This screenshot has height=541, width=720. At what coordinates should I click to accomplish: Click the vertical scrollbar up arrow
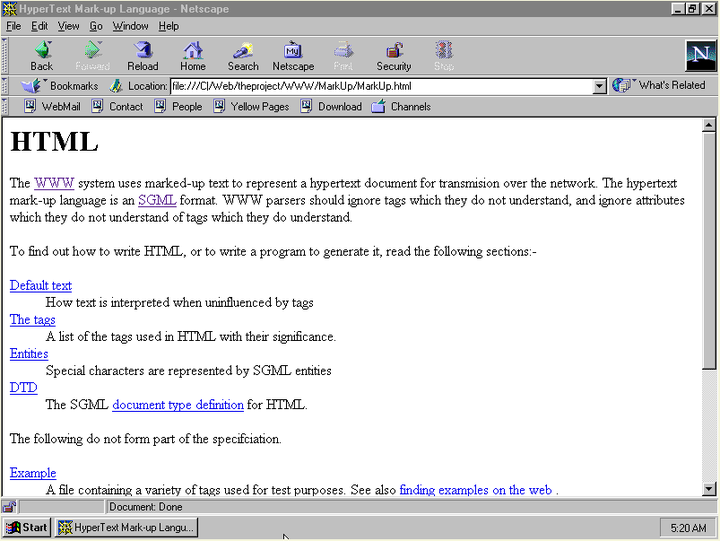point(709,125)
